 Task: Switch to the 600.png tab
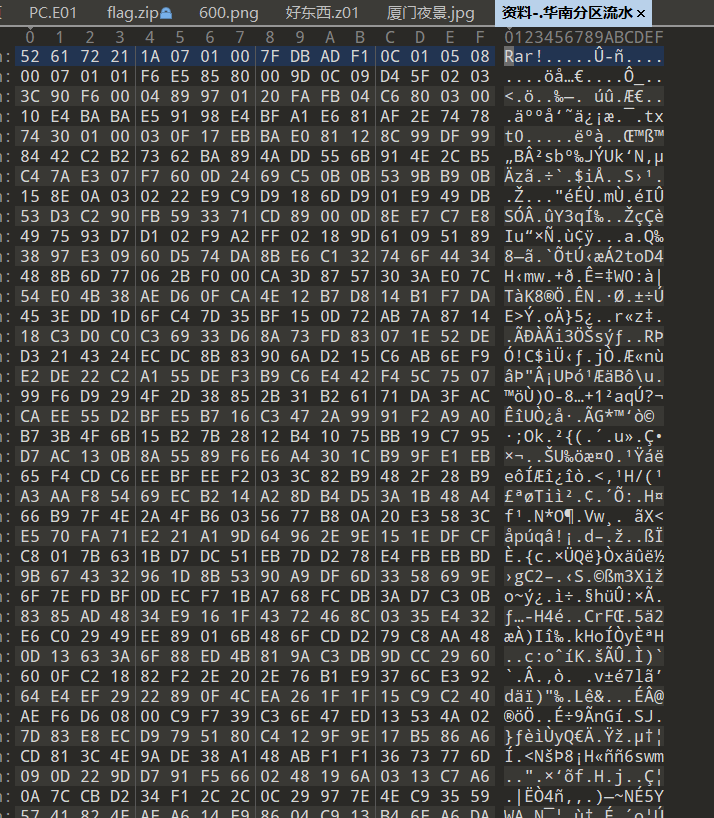[228, 13]
